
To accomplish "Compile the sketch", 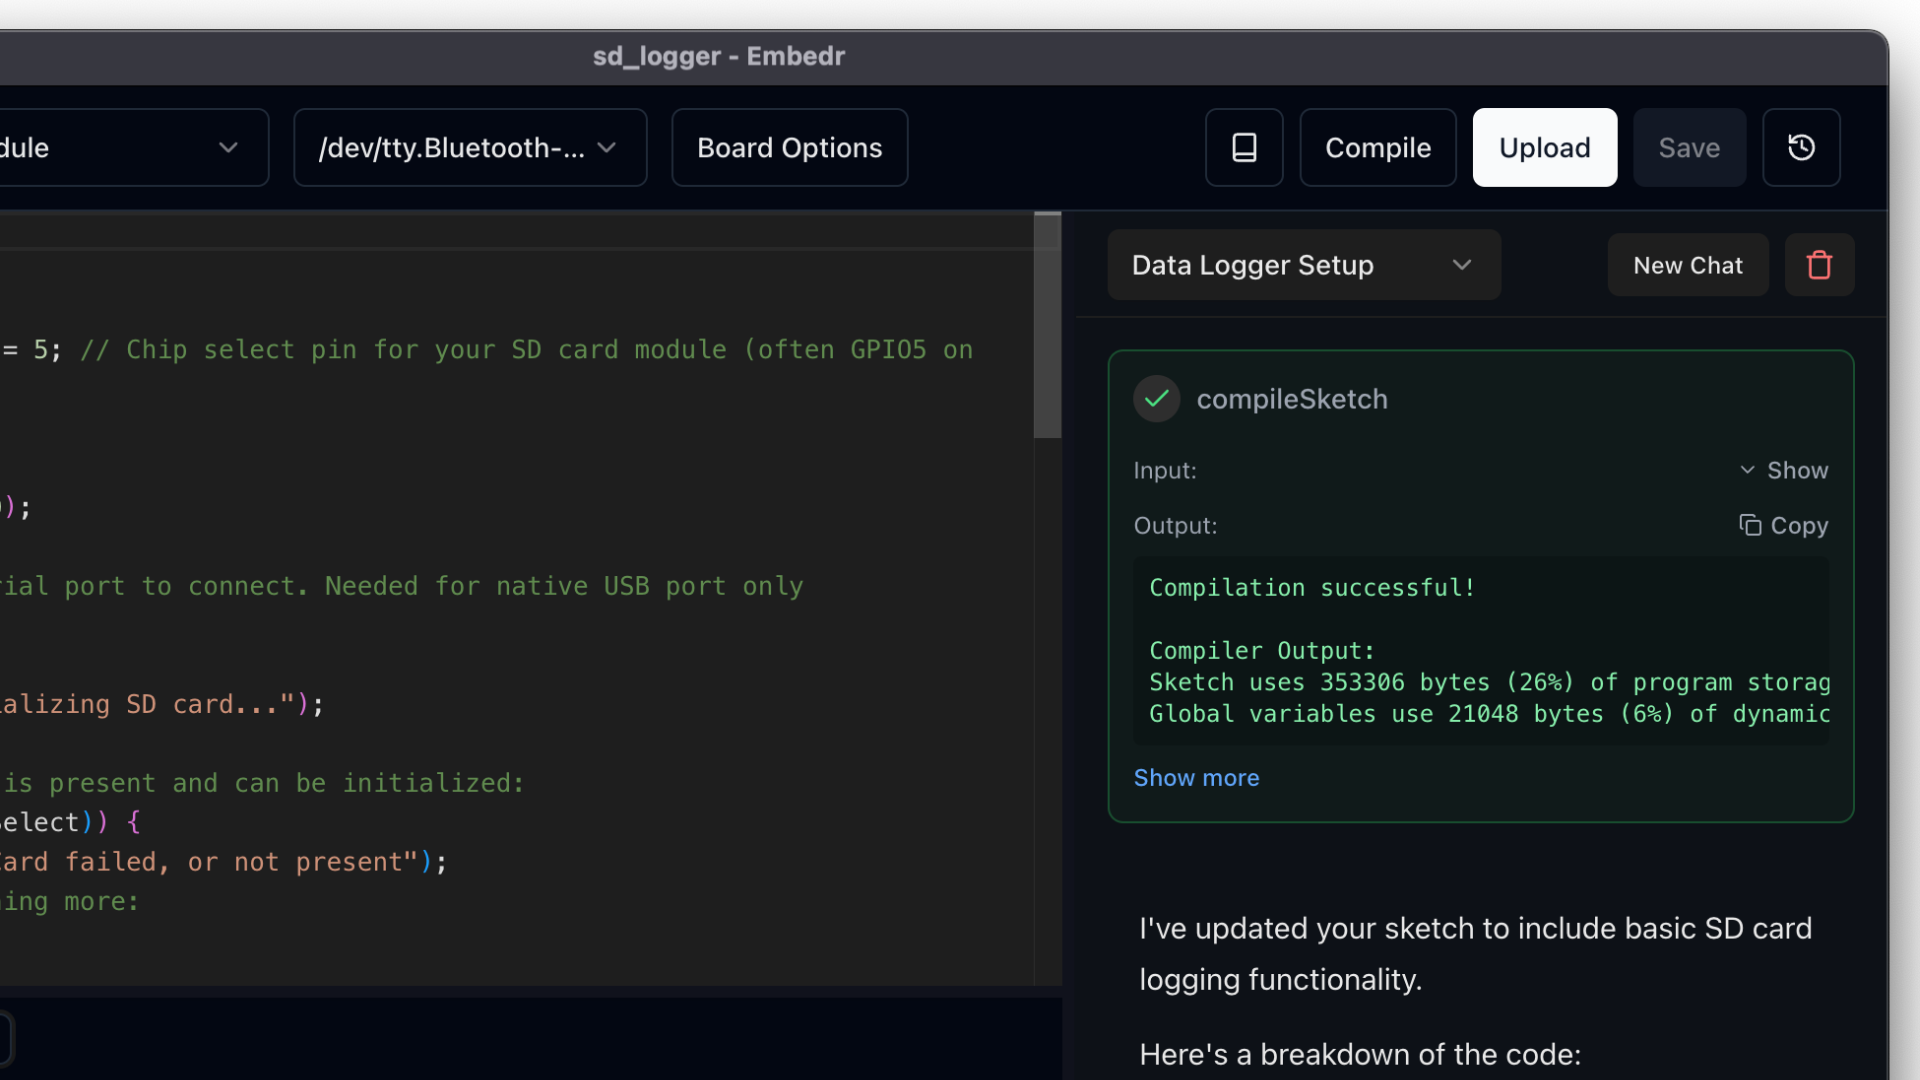I will 1378,147.
